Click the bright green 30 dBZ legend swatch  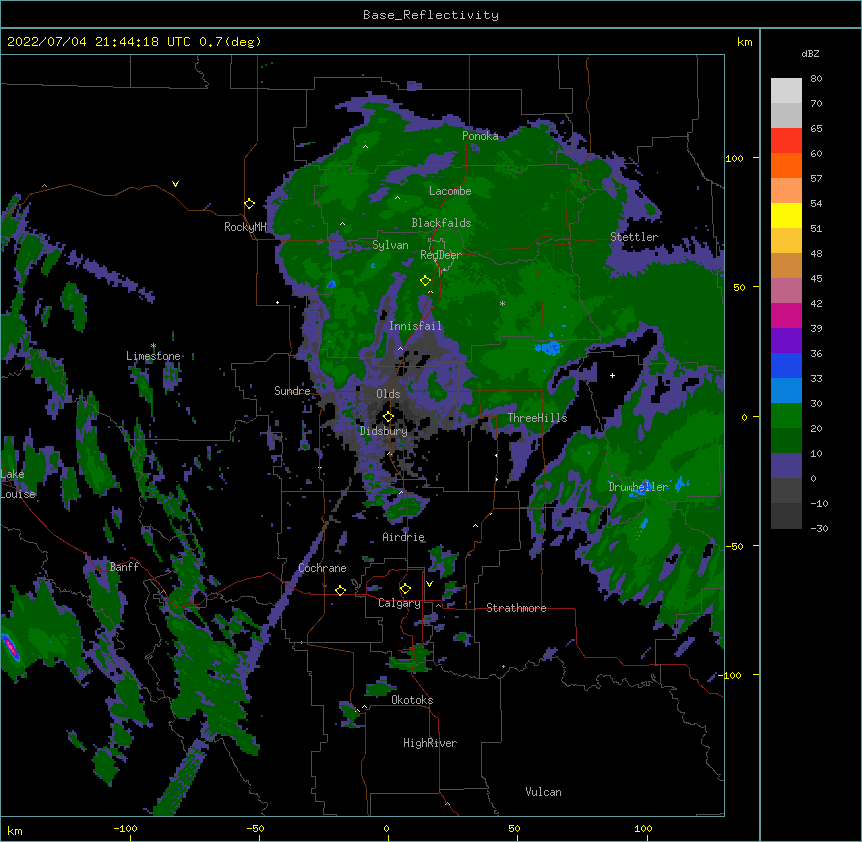[x=786, y=415]
